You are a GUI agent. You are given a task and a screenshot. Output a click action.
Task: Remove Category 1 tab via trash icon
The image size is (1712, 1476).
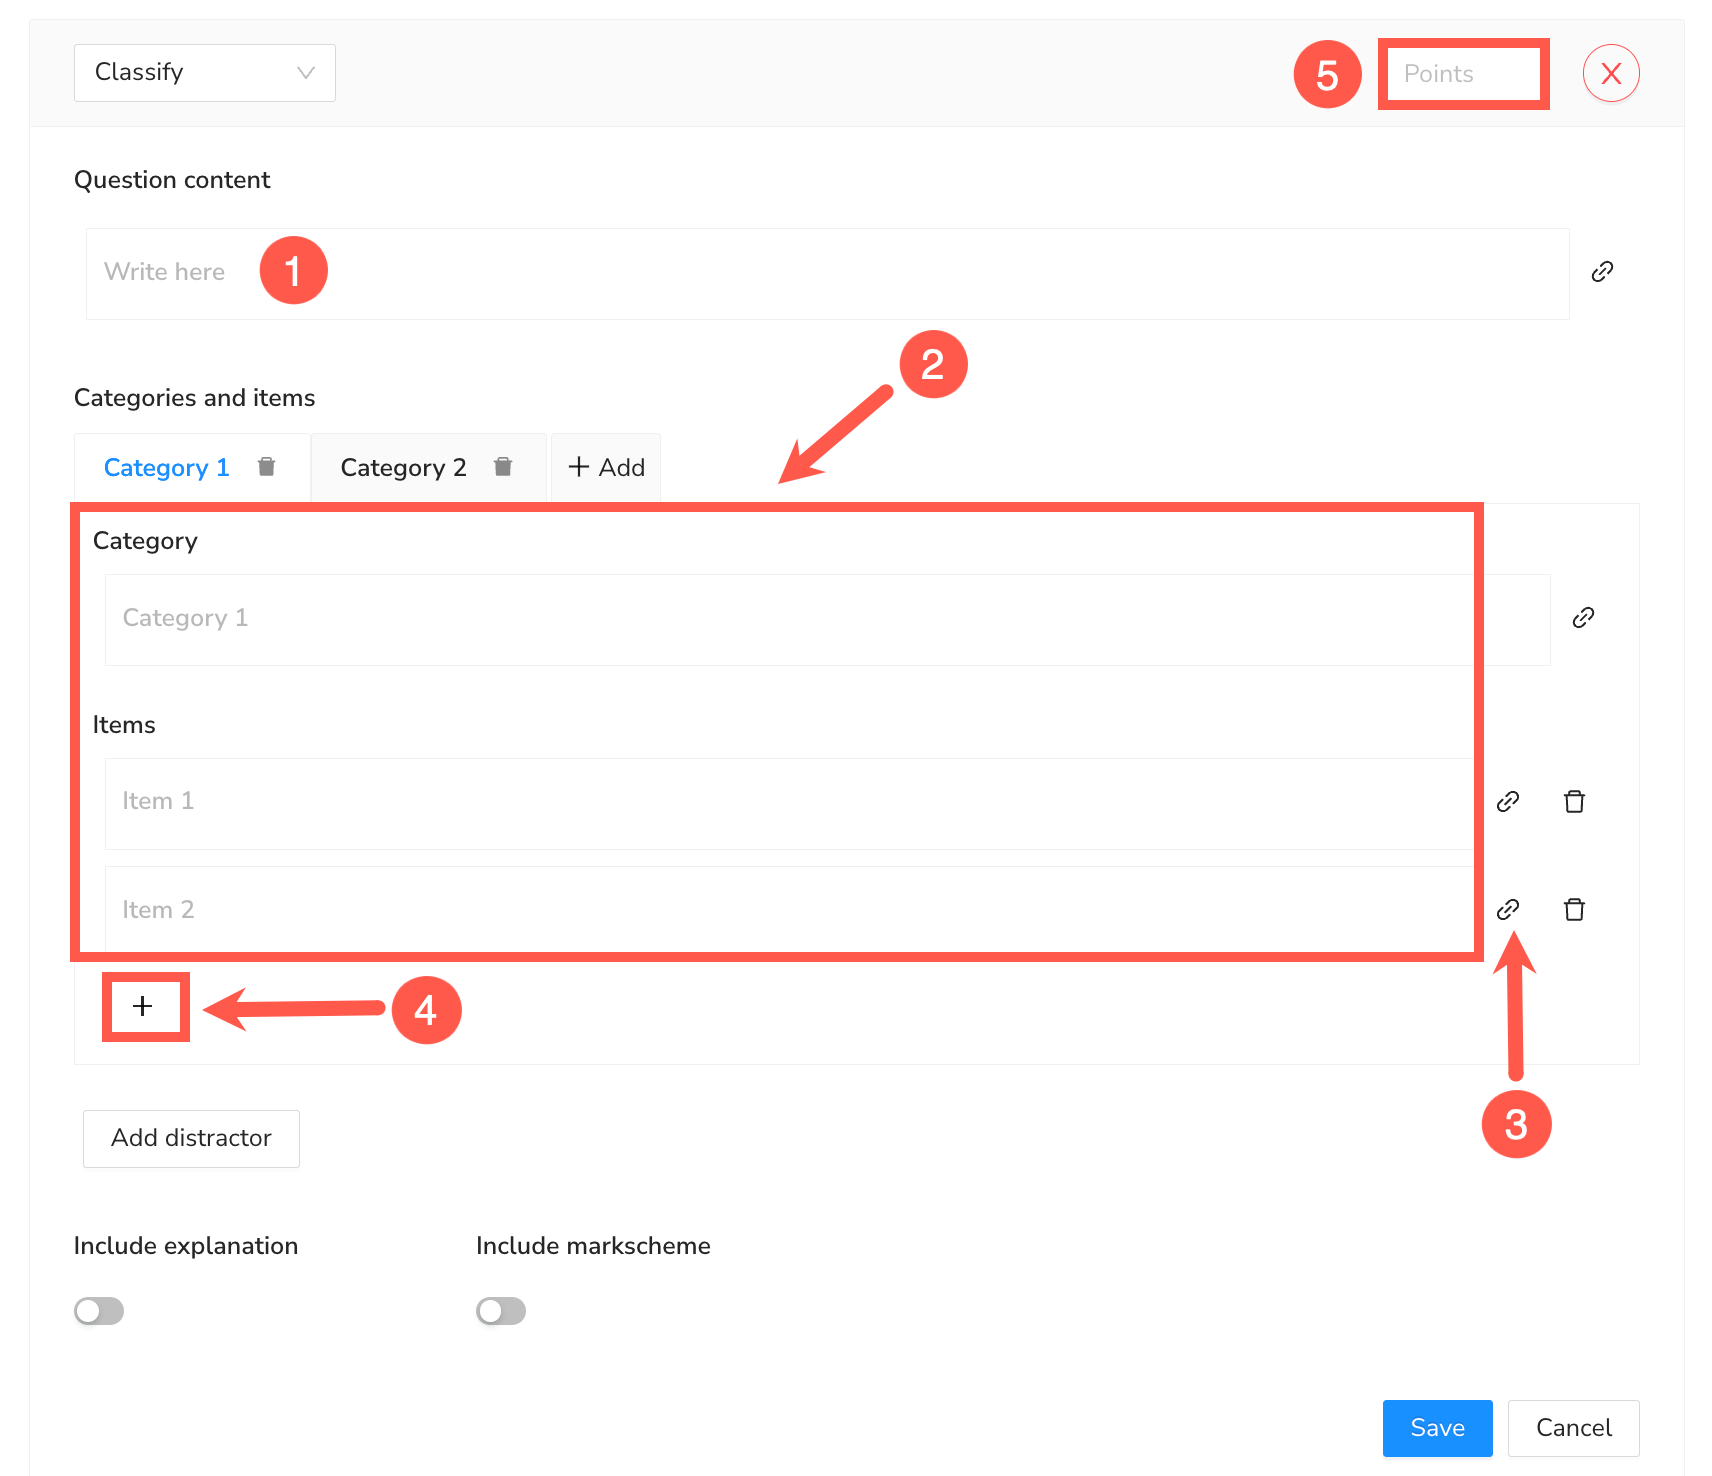(x=266, y=467)
